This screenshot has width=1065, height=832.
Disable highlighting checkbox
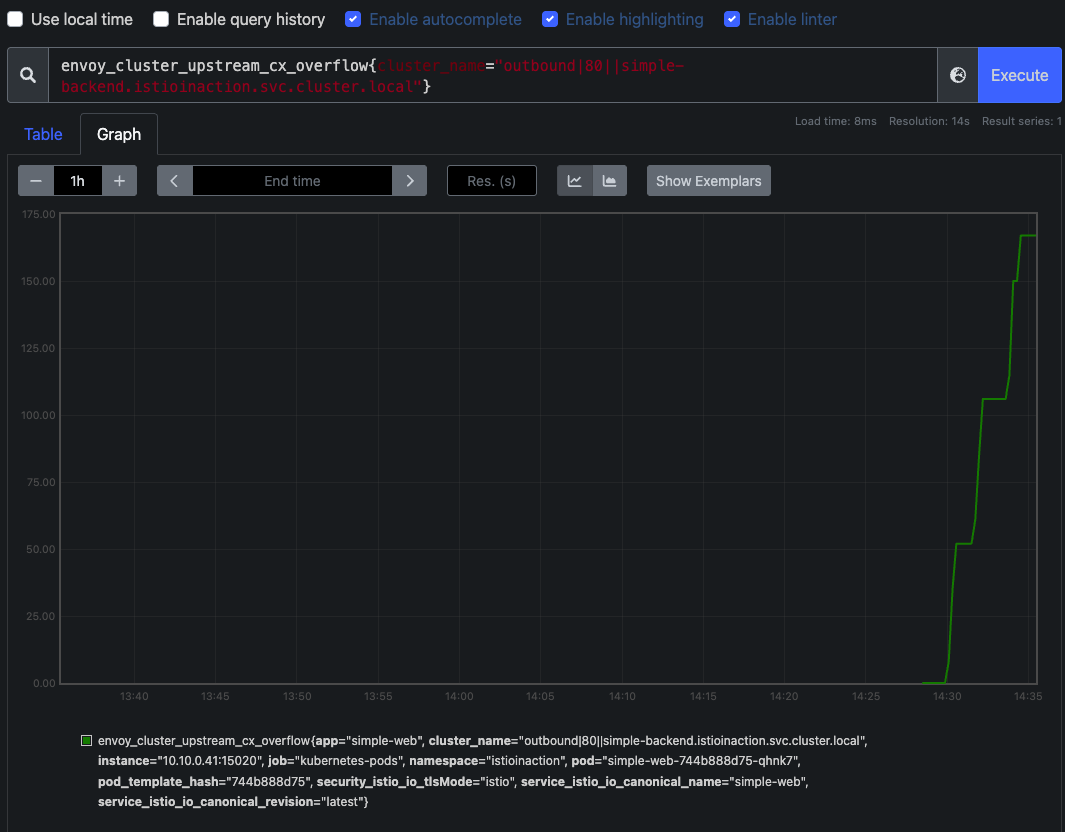pyautogui.click(x=550, y=19)
